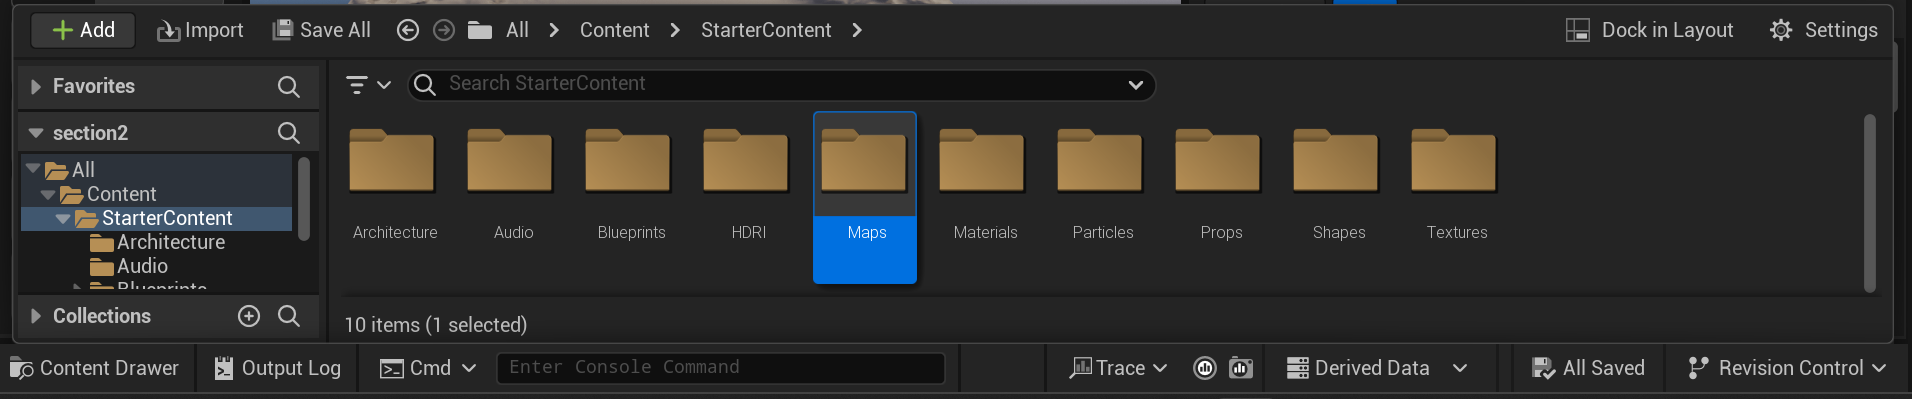Open the Derived Data menu

[x=1377, y=368]
